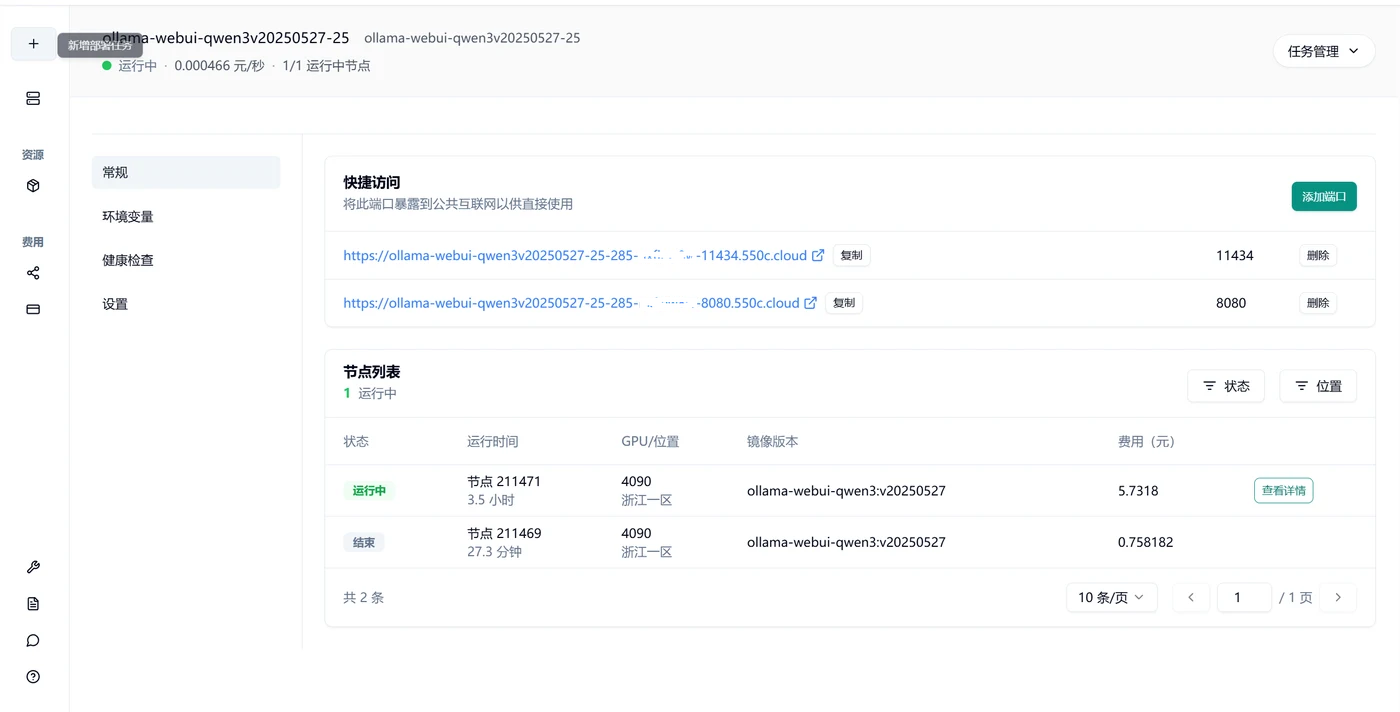Click the 费用（元） column header
The image size is (1400, 712).
click(x=1150, y=441)
